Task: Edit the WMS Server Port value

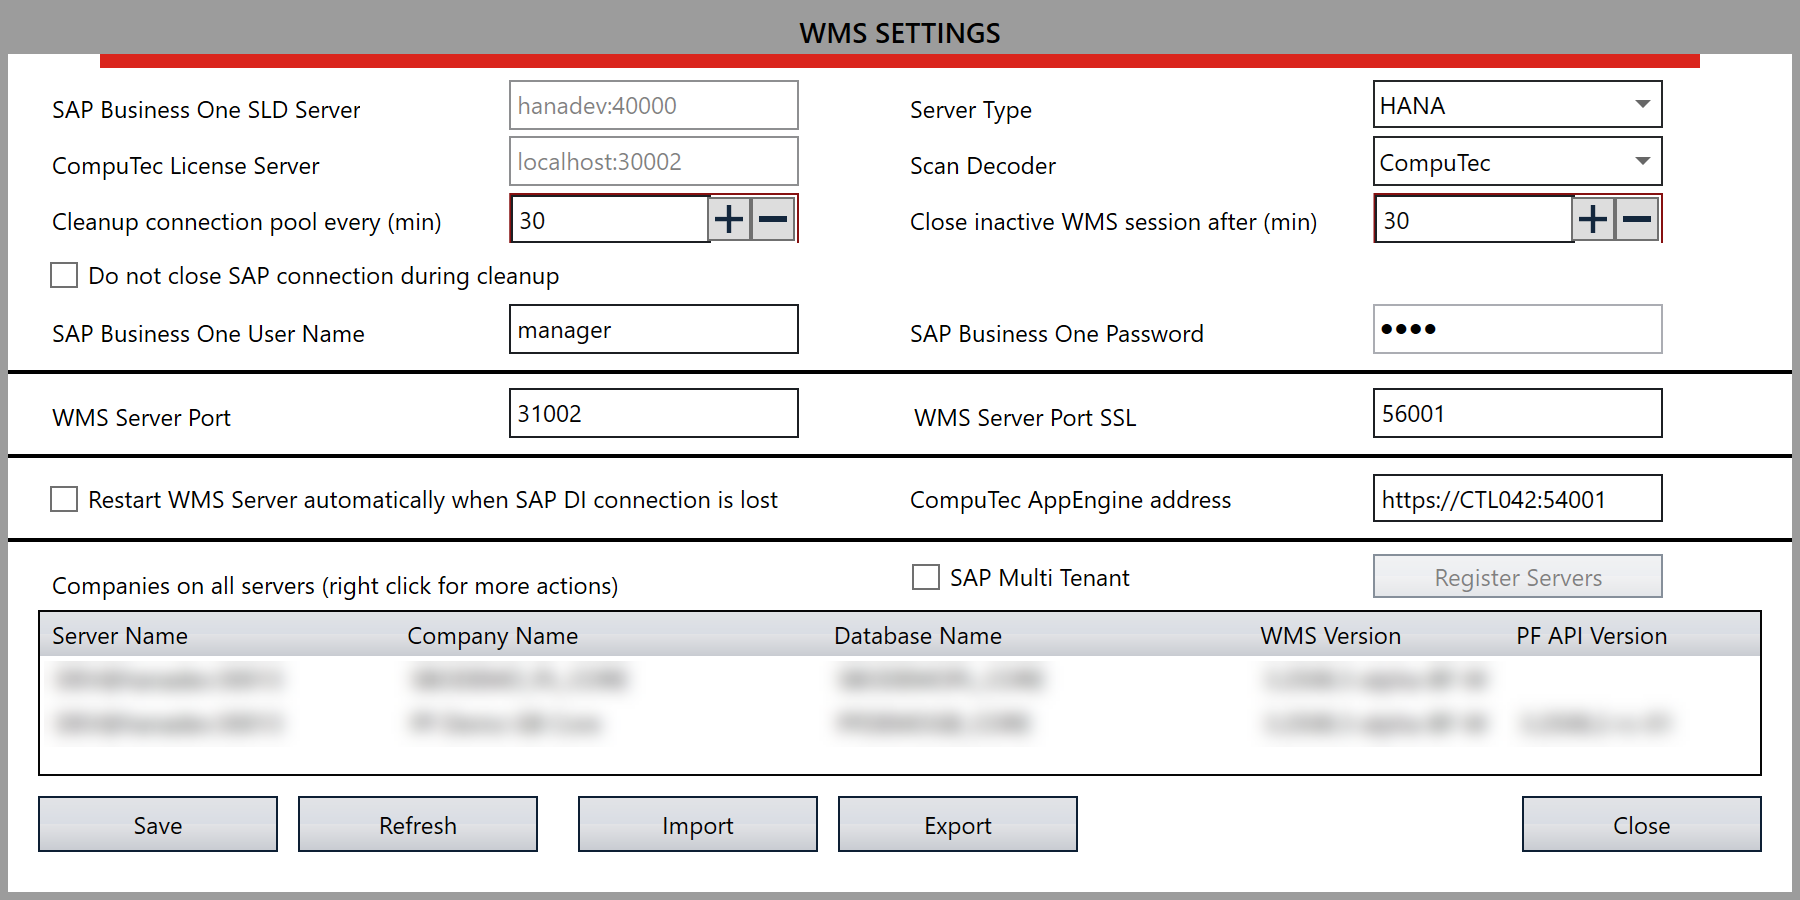Action: [652, 412]
